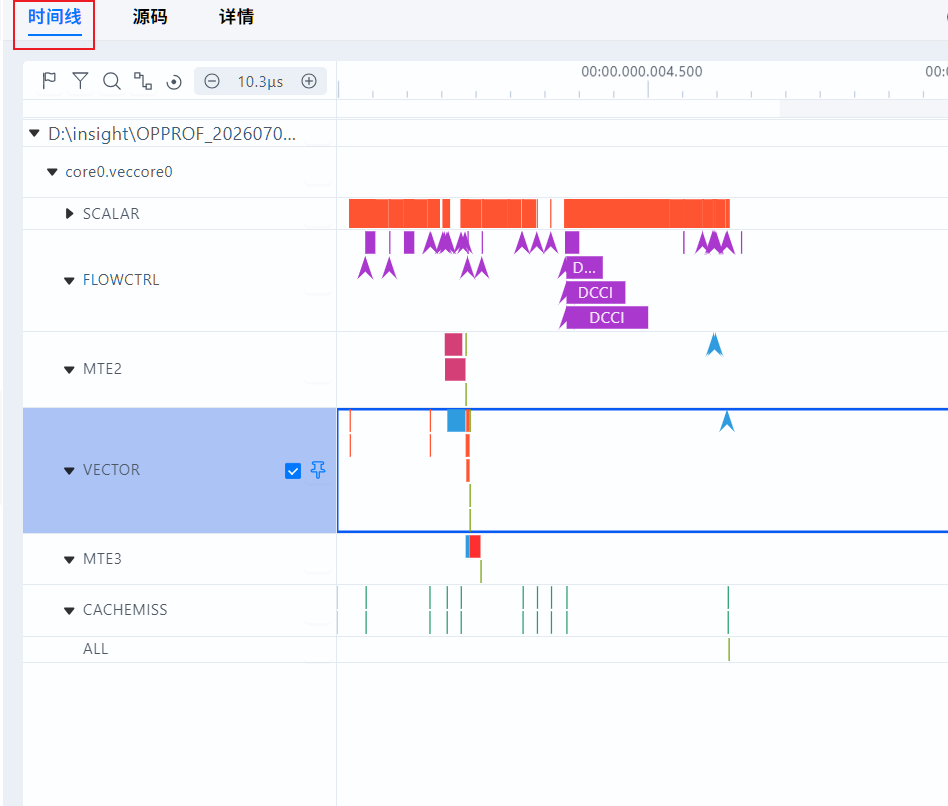Click the circular reset view icon
This screenshot has height=806, width=948.
pos(174,82)
